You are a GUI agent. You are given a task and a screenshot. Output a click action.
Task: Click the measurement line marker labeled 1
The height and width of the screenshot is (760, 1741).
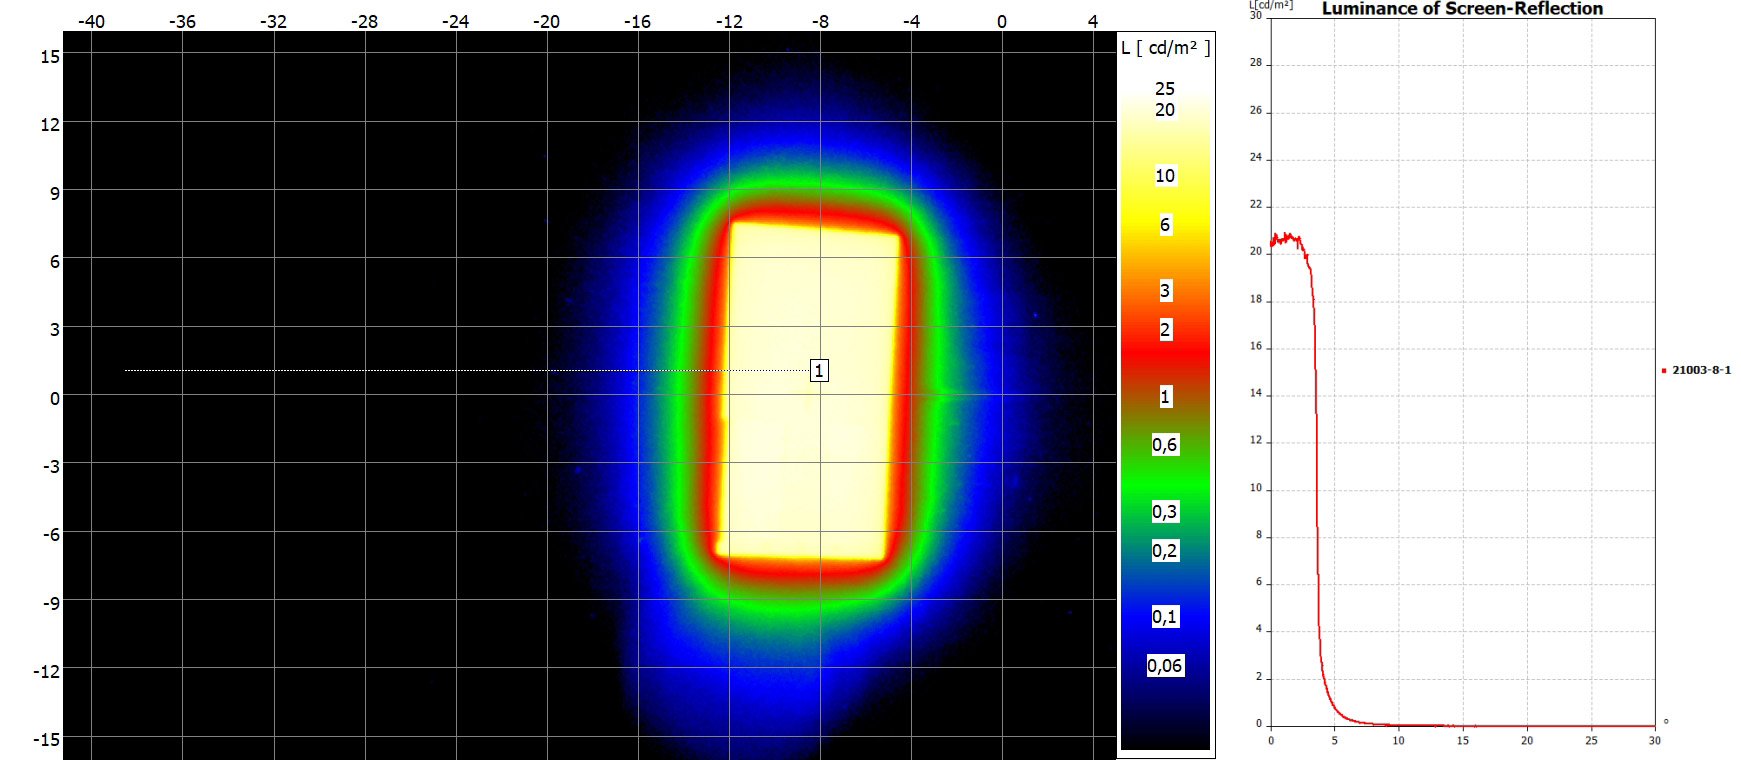(x=819, y=371)
